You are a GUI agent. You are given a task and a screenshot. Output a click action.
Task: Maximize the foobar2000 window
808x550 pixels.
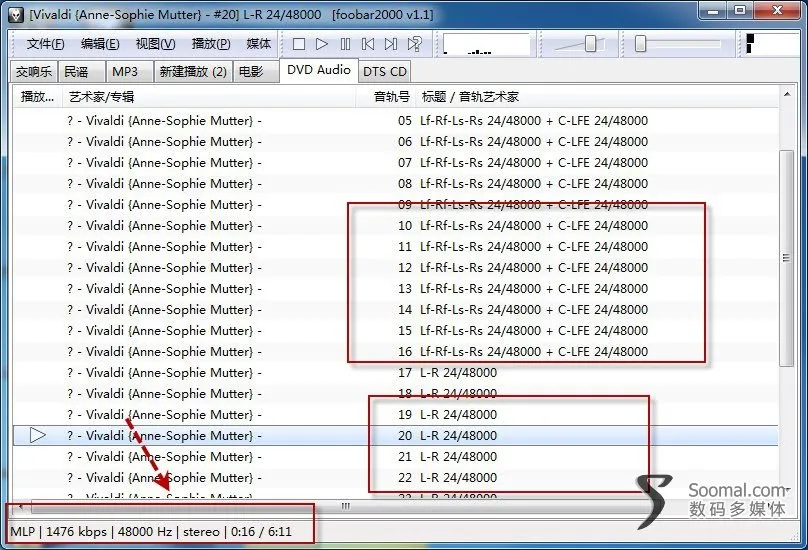click(x=740, y=11)
